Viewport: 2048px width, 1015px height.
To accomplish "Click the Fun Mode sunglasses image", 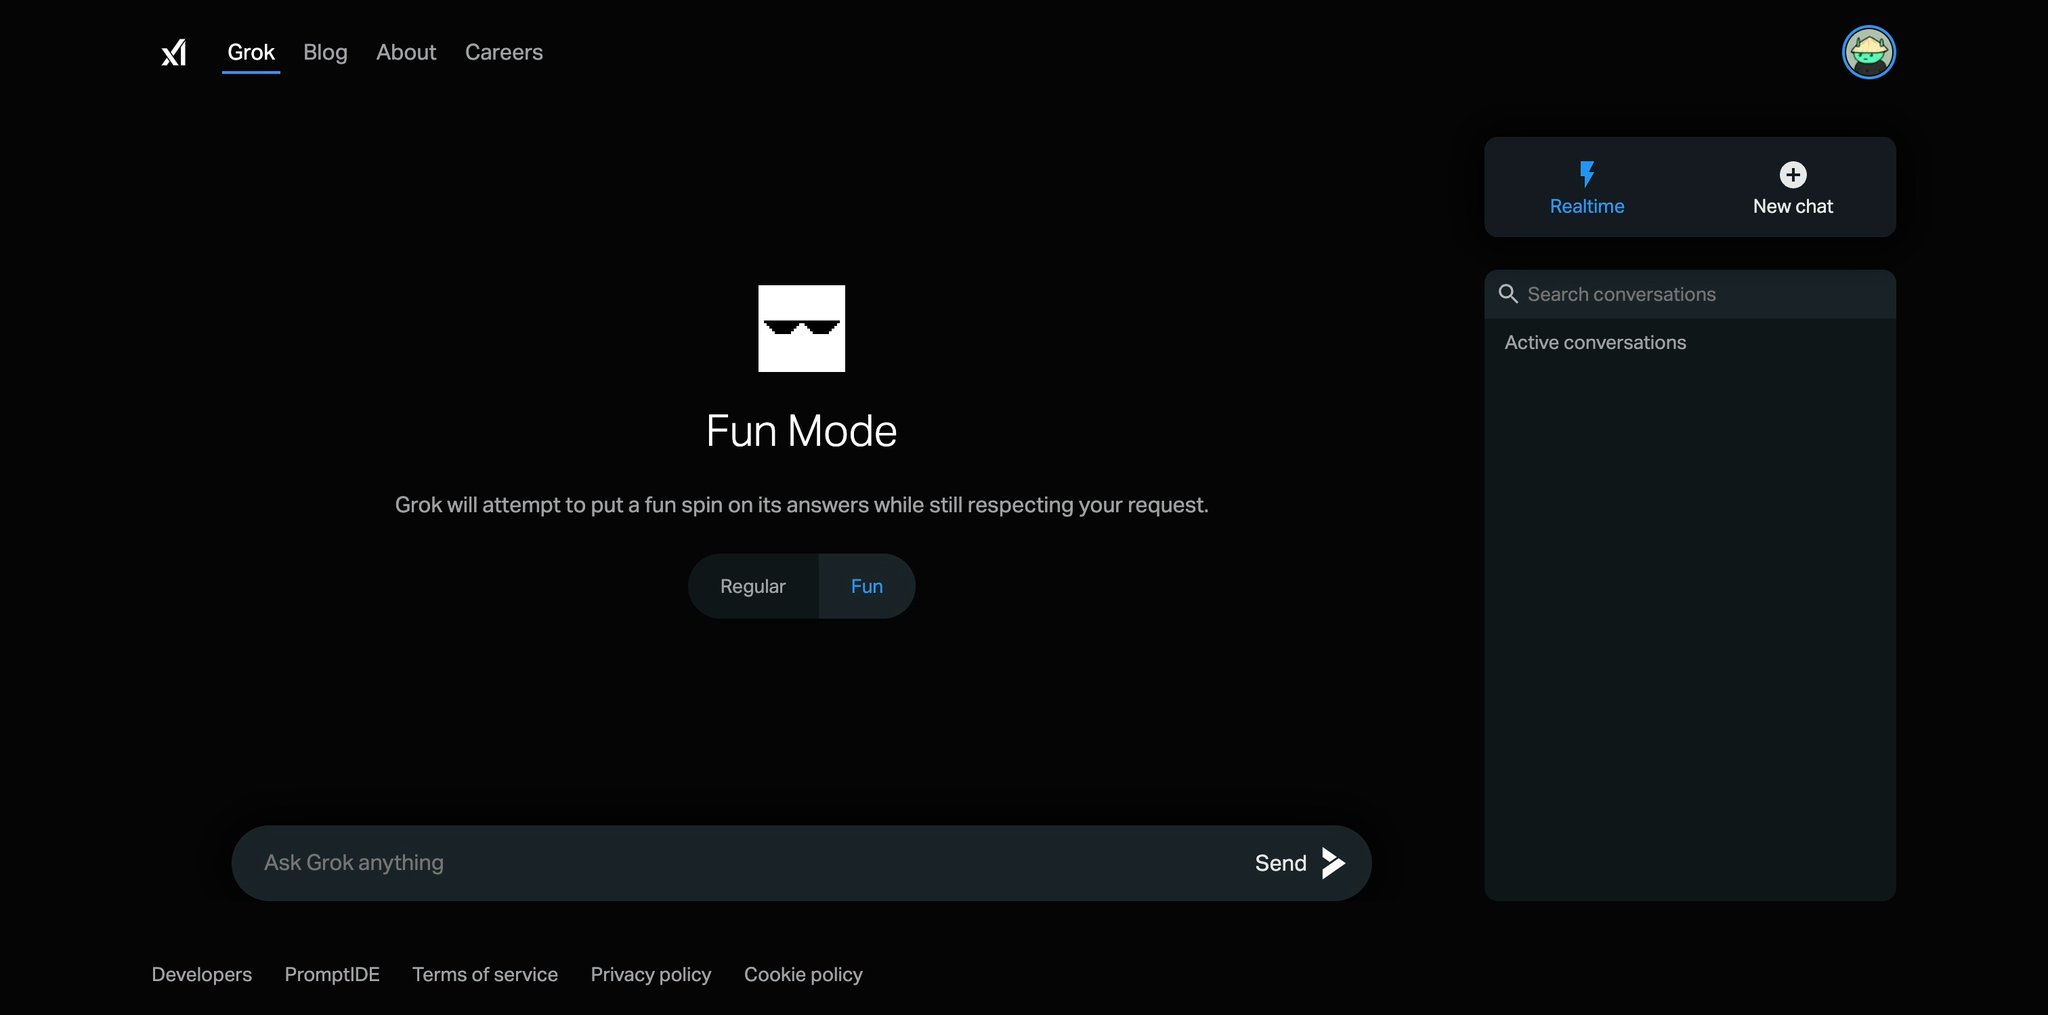I will (801, 328).
